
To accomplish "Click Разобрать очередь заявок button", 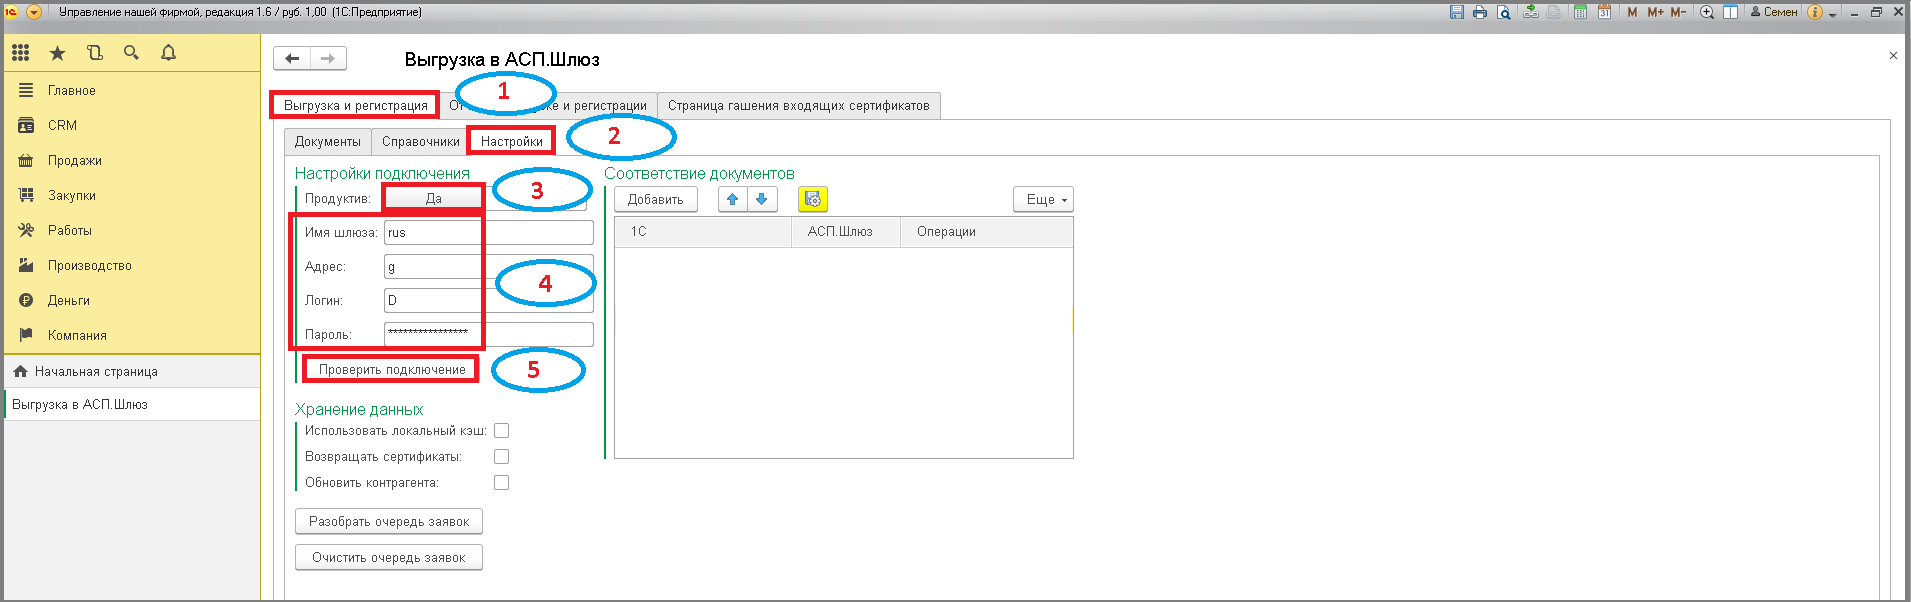I will 389,521.
